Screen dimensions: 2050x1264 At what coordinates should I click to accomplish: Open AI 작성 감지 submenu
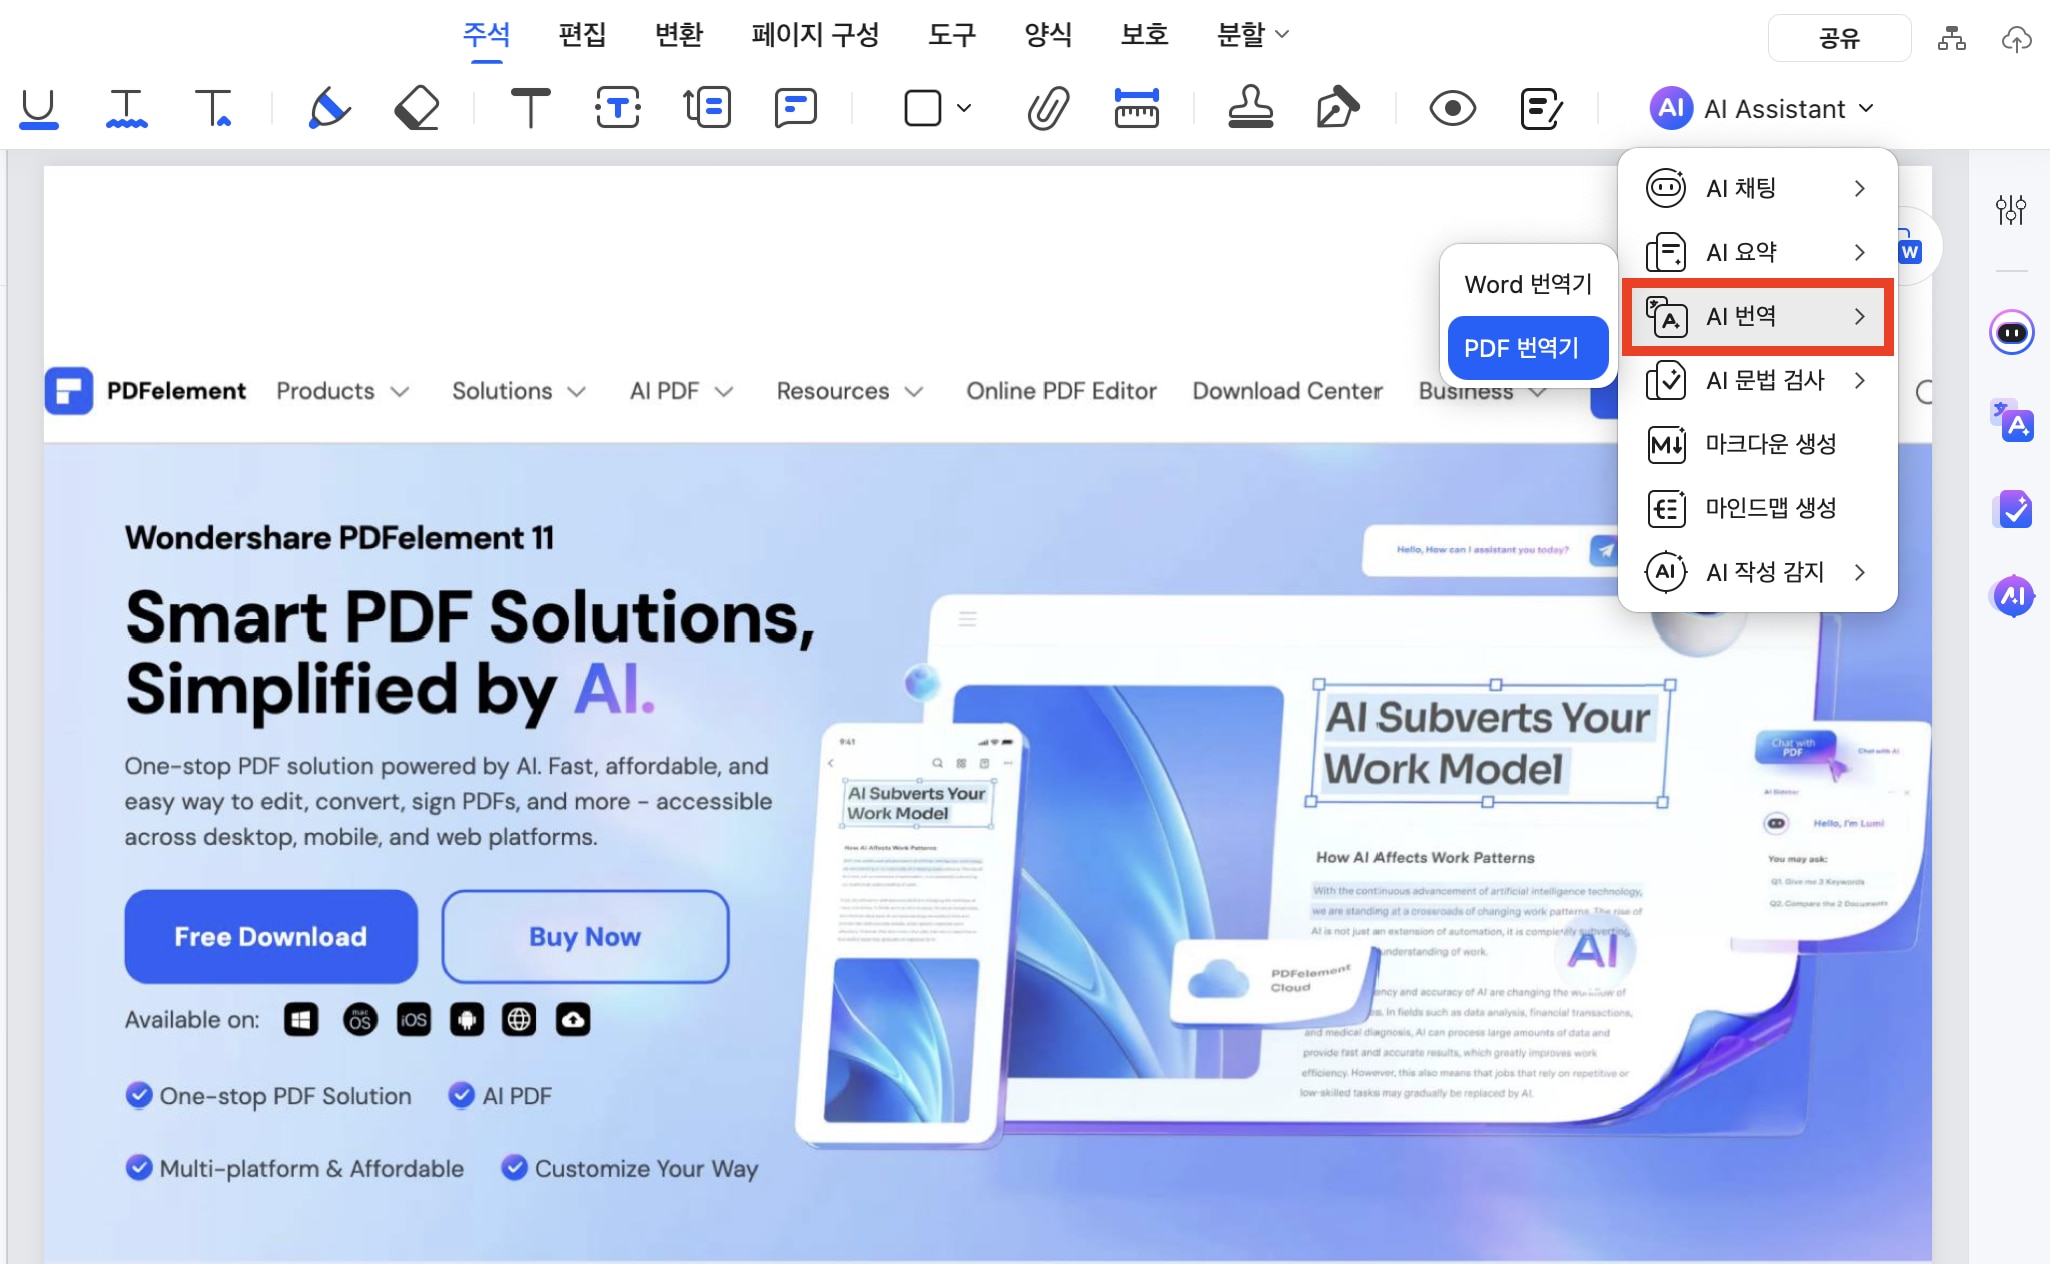[1757, 572]
